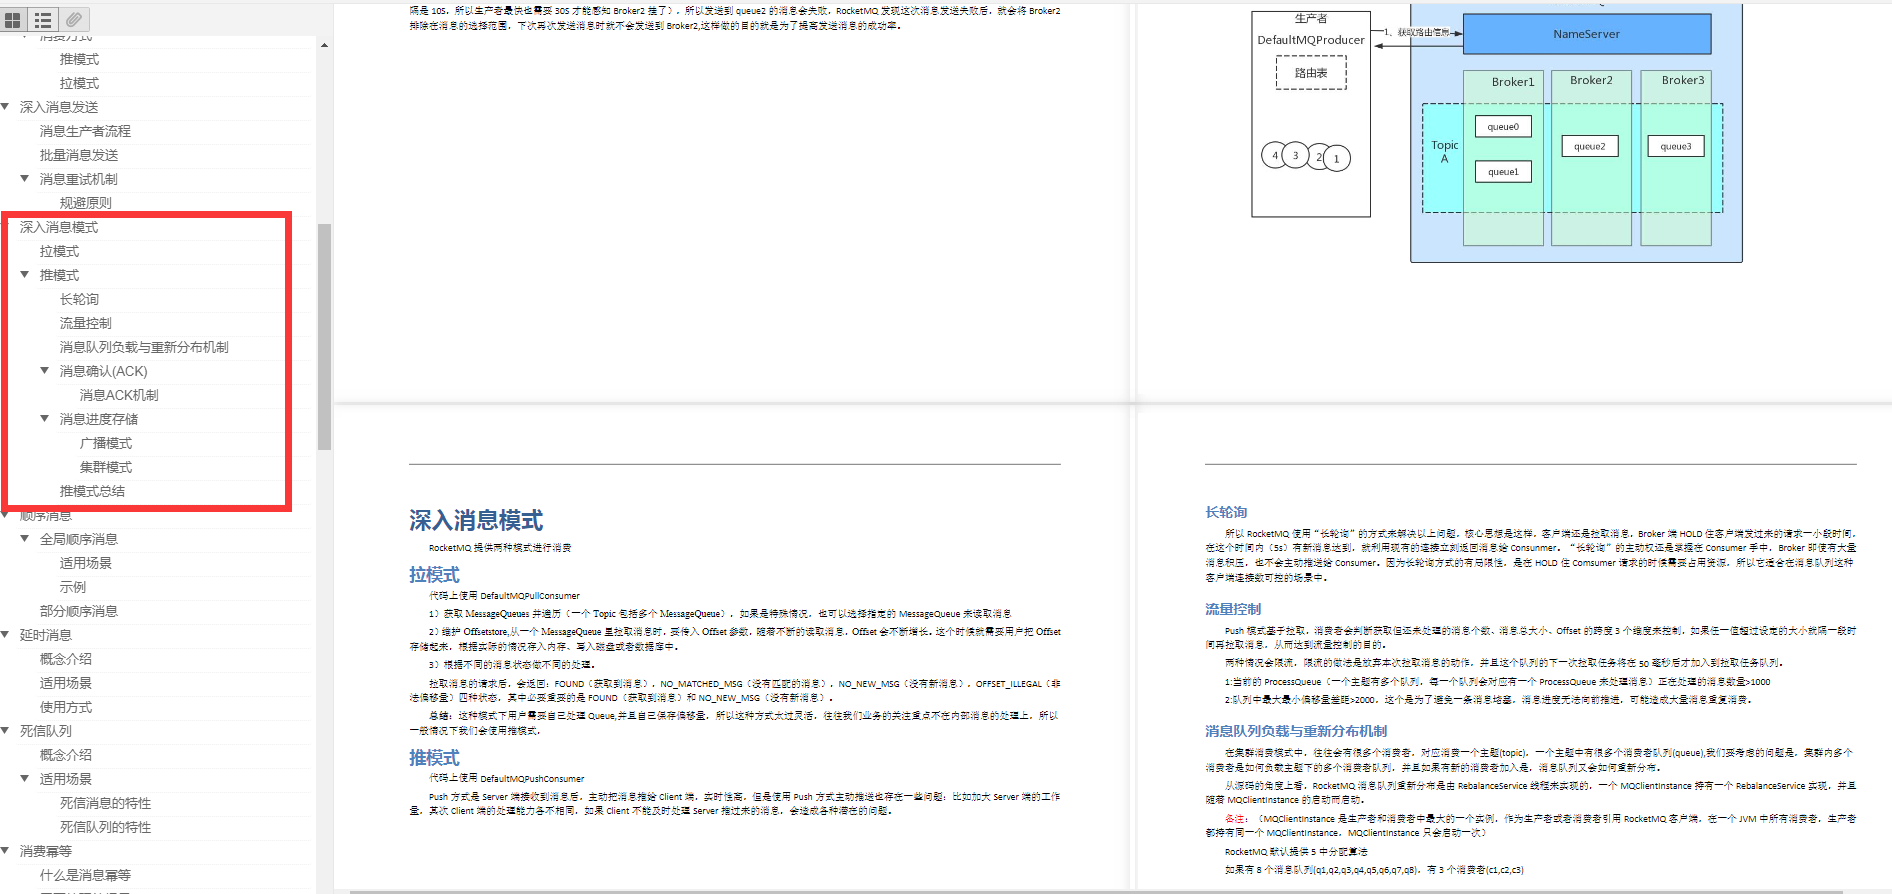Select the 消息重试机制 outline label
1892x894 pixels.
click(x=79, y=179)
